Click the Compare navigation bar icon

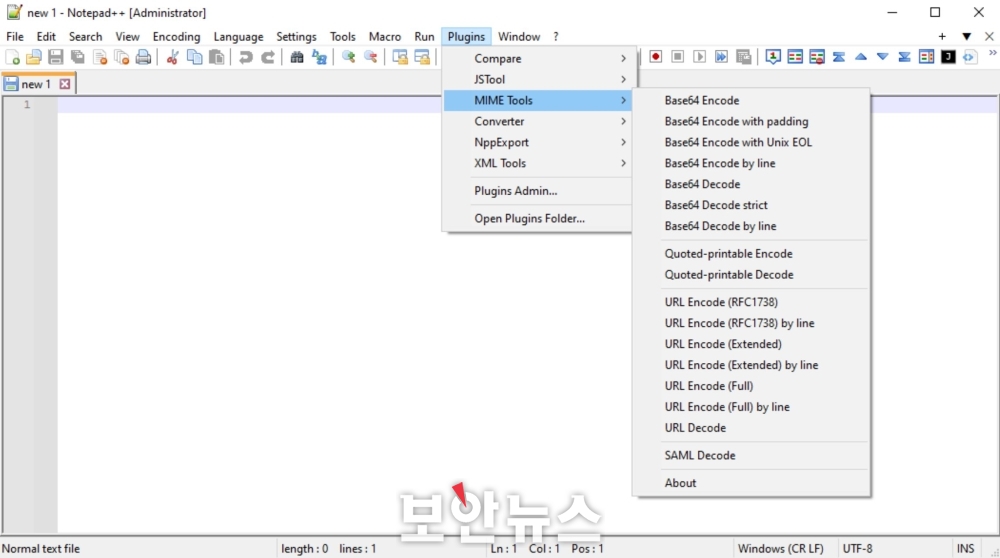click(x=927, y=57)
